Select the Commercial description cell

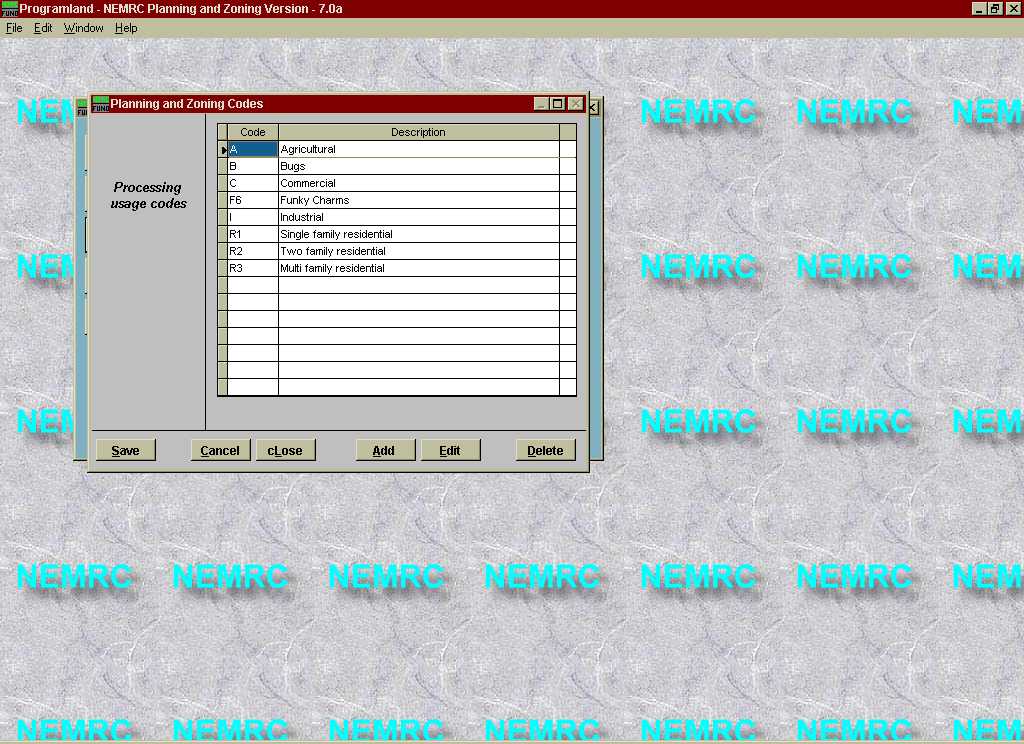tap(419, 183)
